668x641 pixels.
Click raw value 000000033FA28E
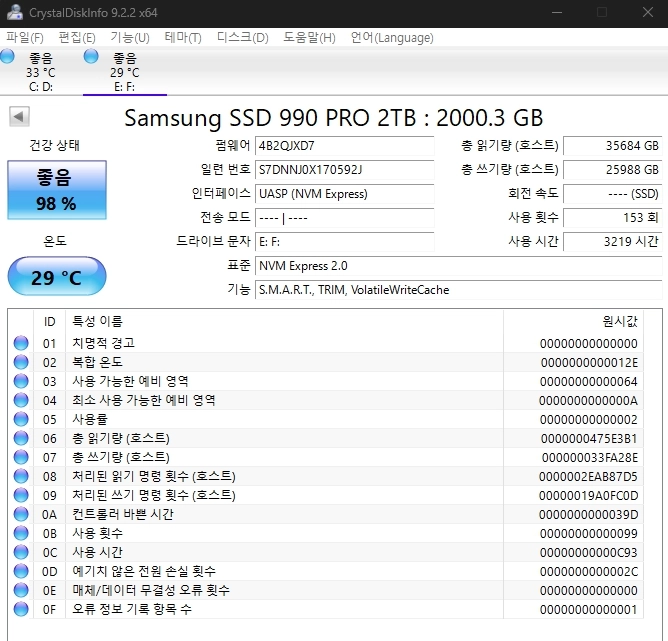[x=590, y=457]
